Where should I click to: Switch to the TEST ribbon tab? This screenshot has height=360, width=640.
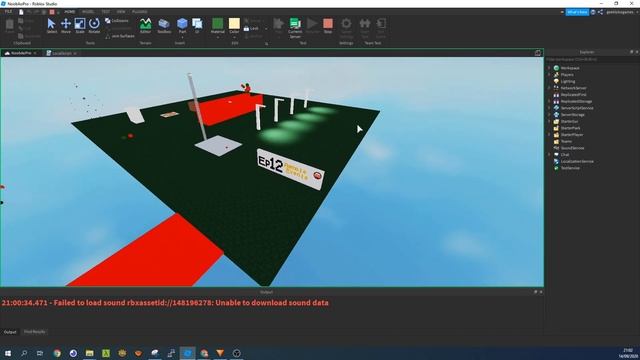click(106, 12)
